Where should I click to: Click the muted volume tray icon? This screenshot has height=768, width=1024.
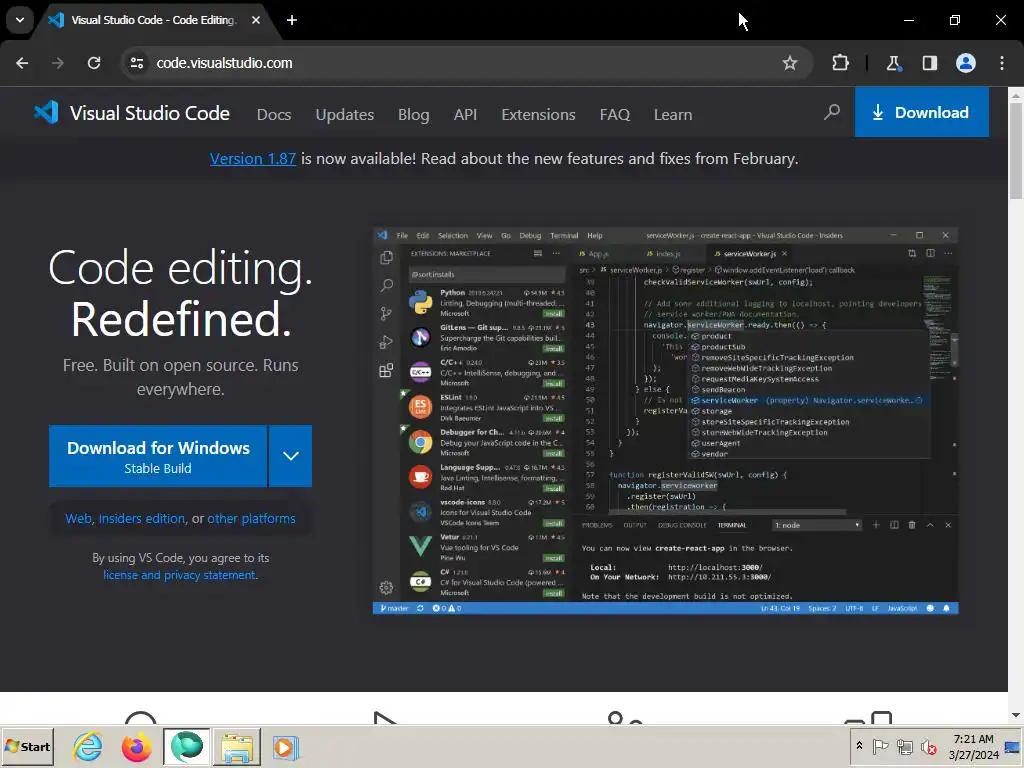coord(928,746)
